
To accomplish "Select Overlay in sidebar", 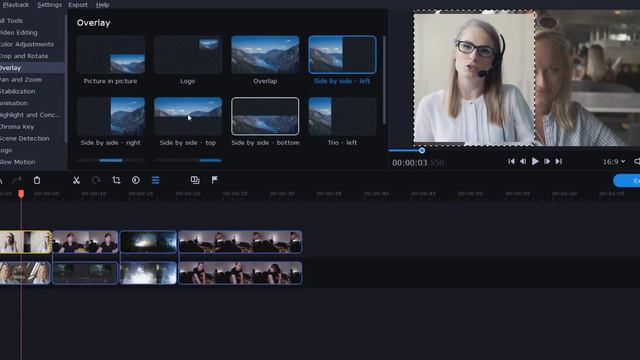I will pos(33,68).
